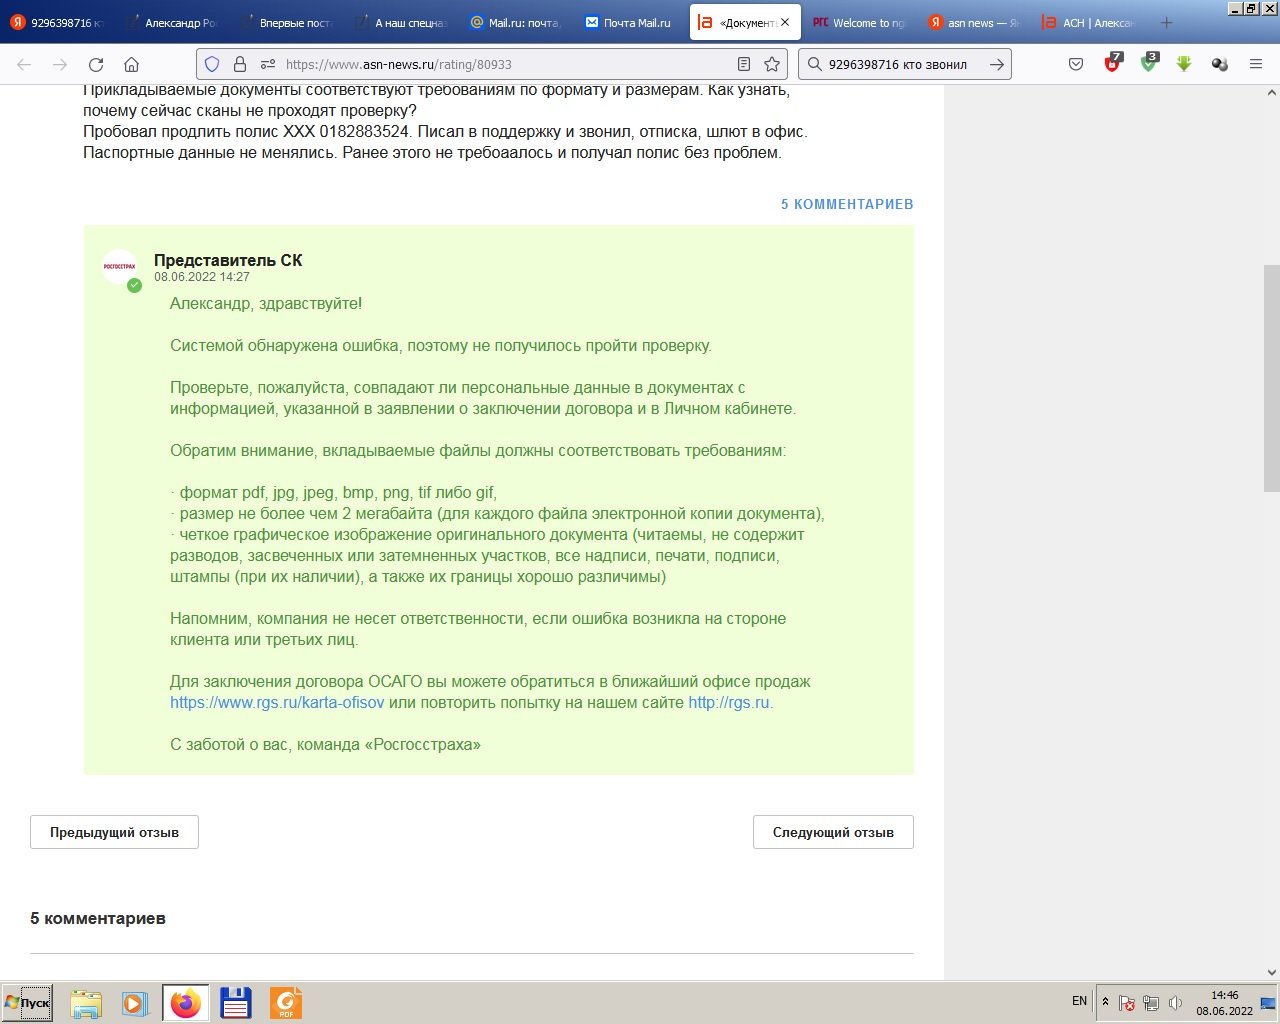Click the browser Forward arrow
Image resolution: width=1280 pixels, height=1024 pixels.
click(x=60, y=64)
